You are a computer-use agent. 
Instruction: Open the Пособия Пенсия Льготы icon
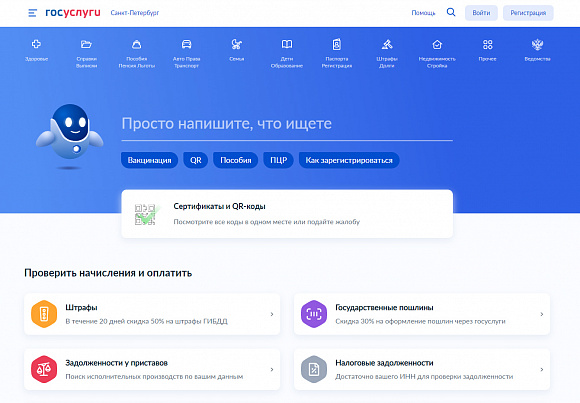click(136, 44)
